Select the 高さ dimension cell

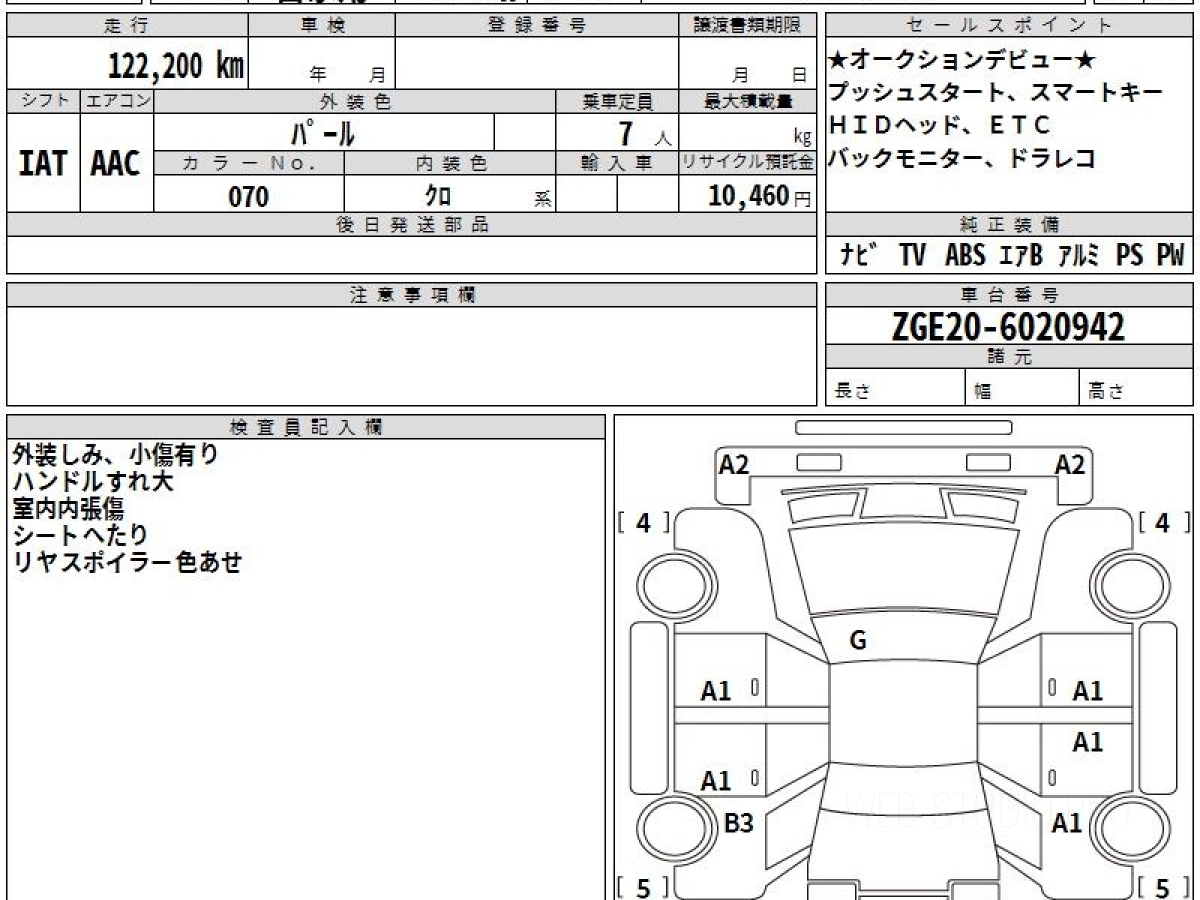[x=1137, y=388]
